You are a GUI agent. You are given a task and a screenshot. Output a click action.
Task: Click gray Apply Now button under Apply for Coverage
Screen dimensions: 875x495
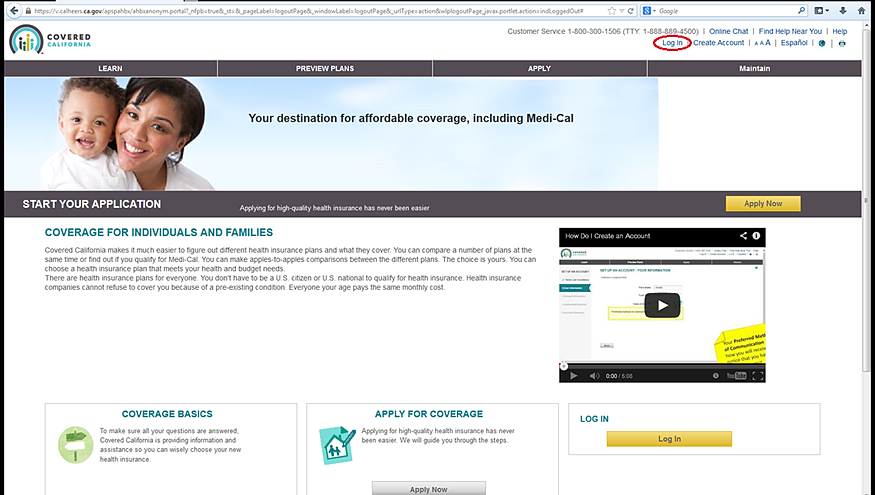(x=429, y=488)
